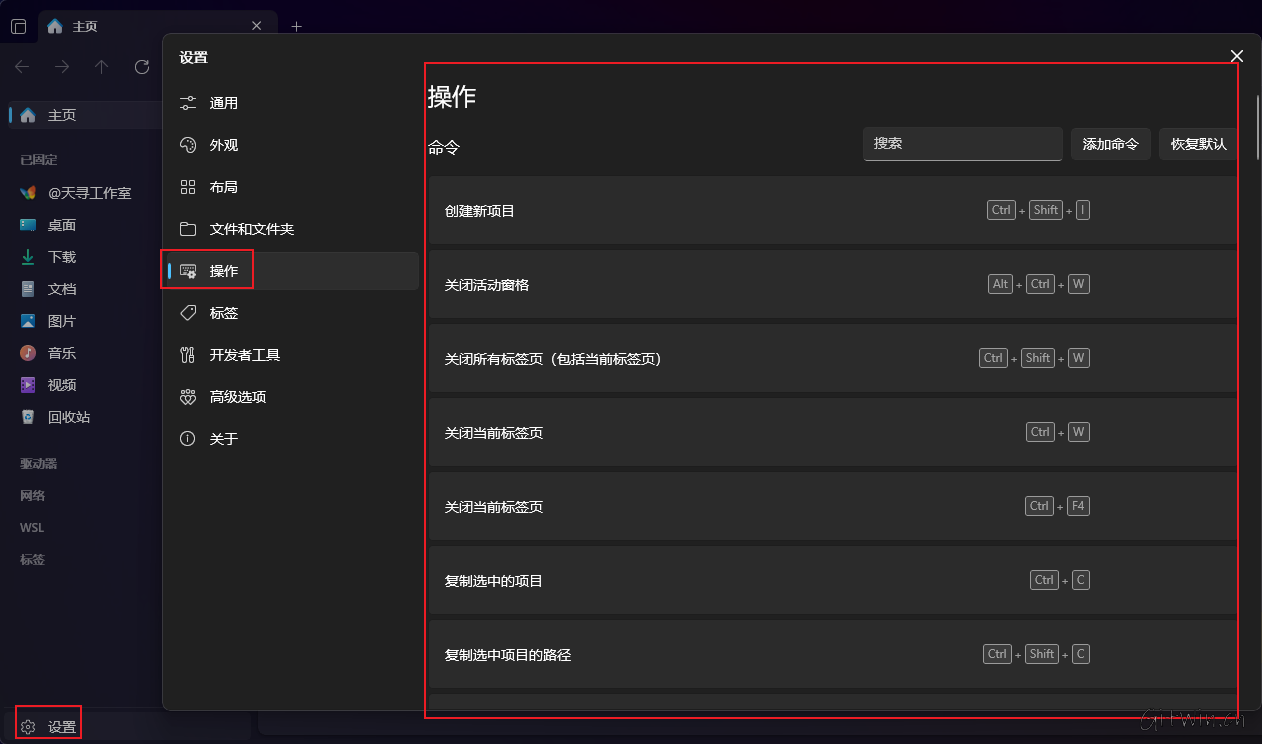Expand the 驱动器 sidebar section
1262x744 pixels.
[x=39, y=464]
